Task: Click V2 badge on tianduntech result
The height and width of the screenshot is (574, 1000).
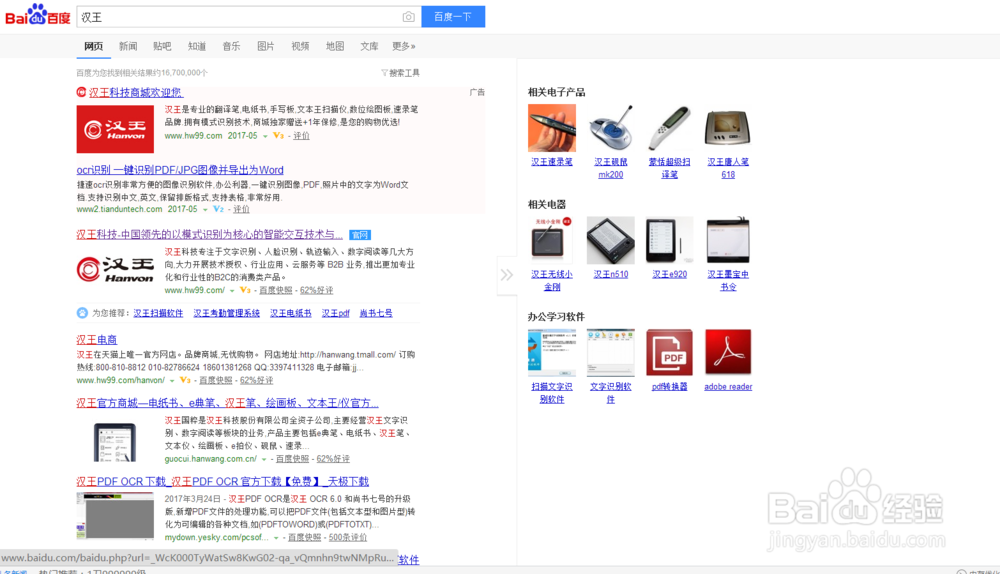Action: tap(218, 209)
